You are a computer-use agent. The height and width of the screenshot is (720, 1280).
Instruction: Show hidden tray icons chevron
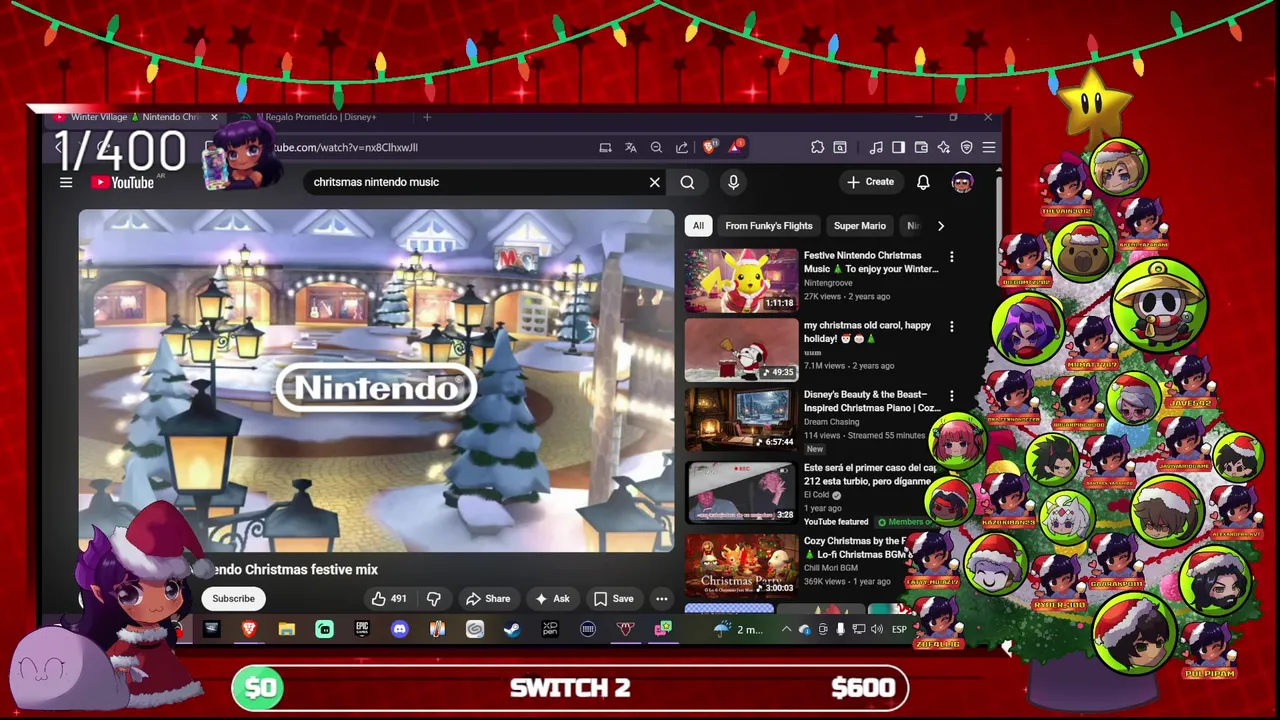point(786,629)
